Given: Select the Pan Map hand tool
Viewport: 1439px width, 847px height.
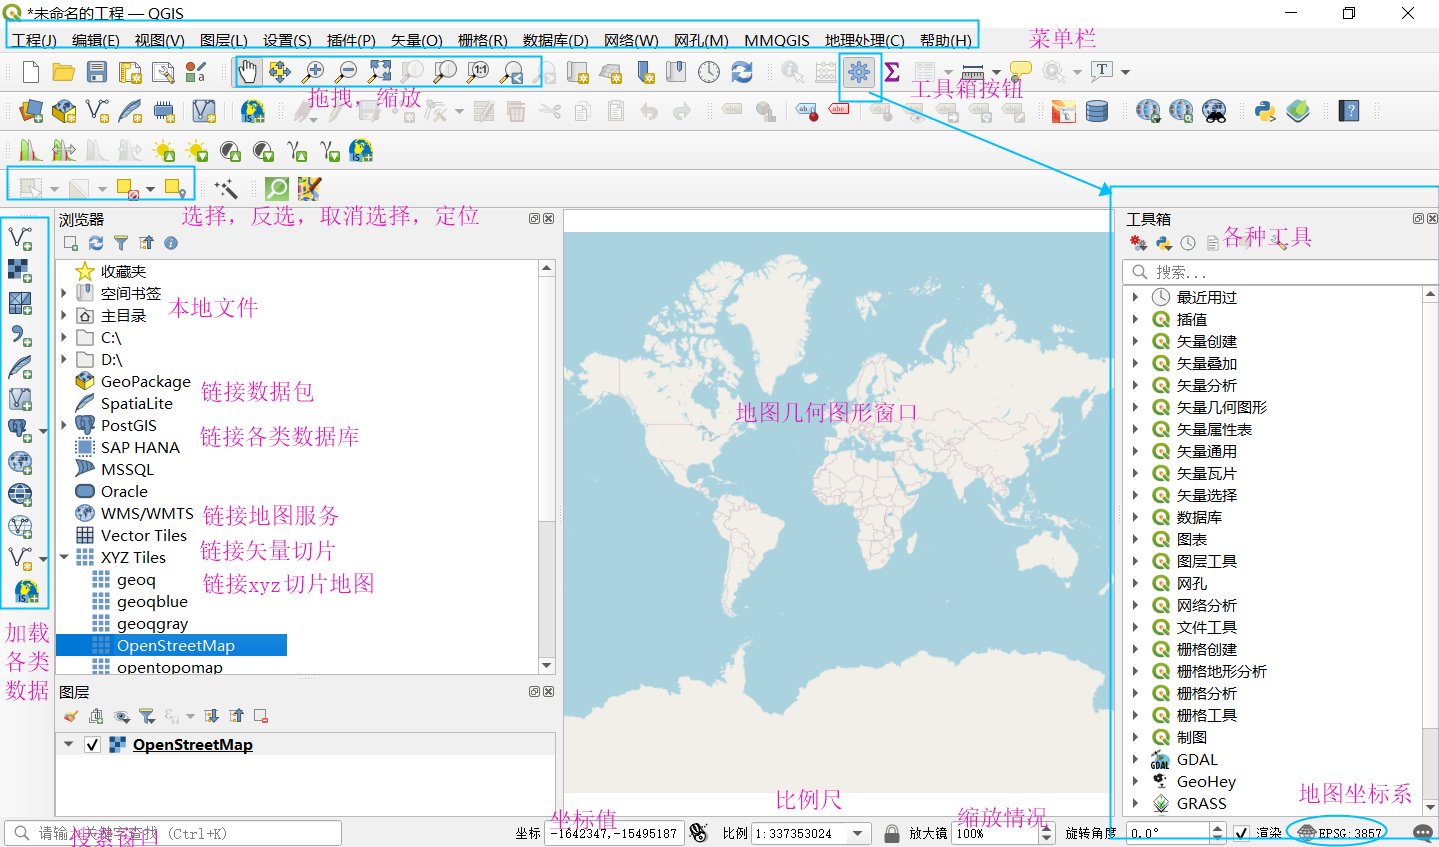Looking at the screenshot, I should point(247,71).
